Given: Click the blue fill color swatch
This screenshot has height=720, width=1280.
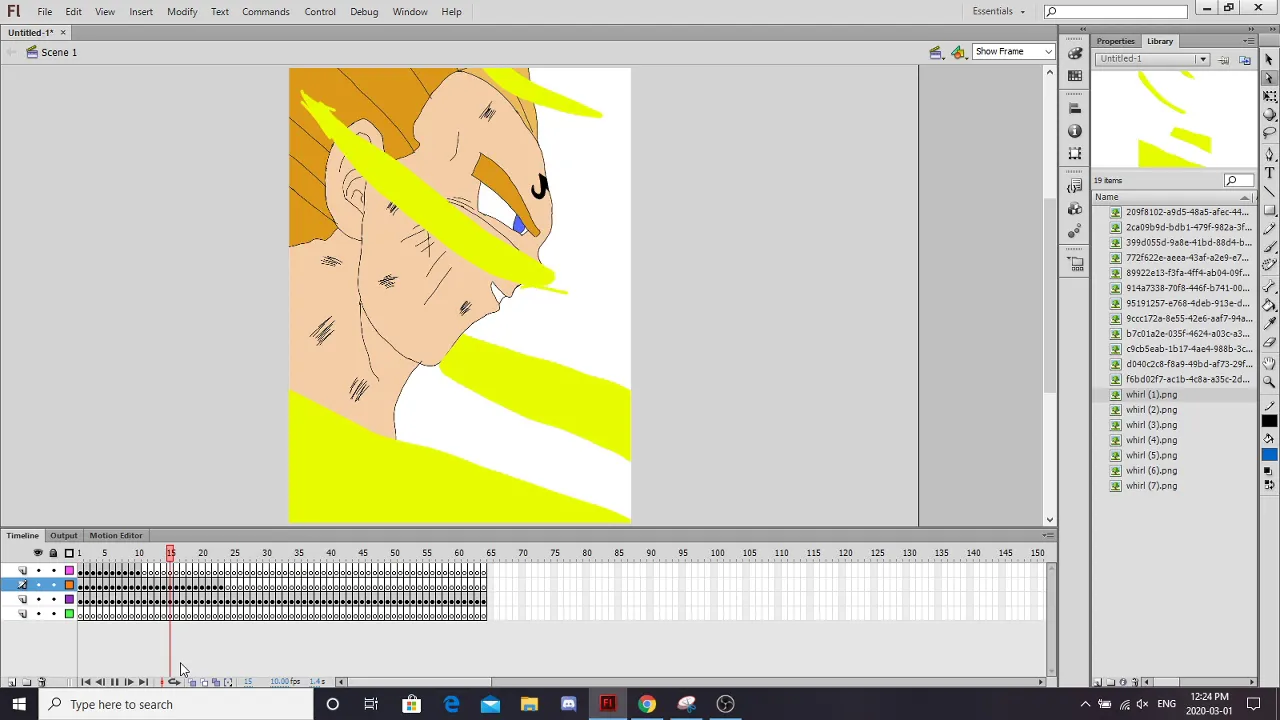Looking at the screenshot, I should (x=1269, y=456).
